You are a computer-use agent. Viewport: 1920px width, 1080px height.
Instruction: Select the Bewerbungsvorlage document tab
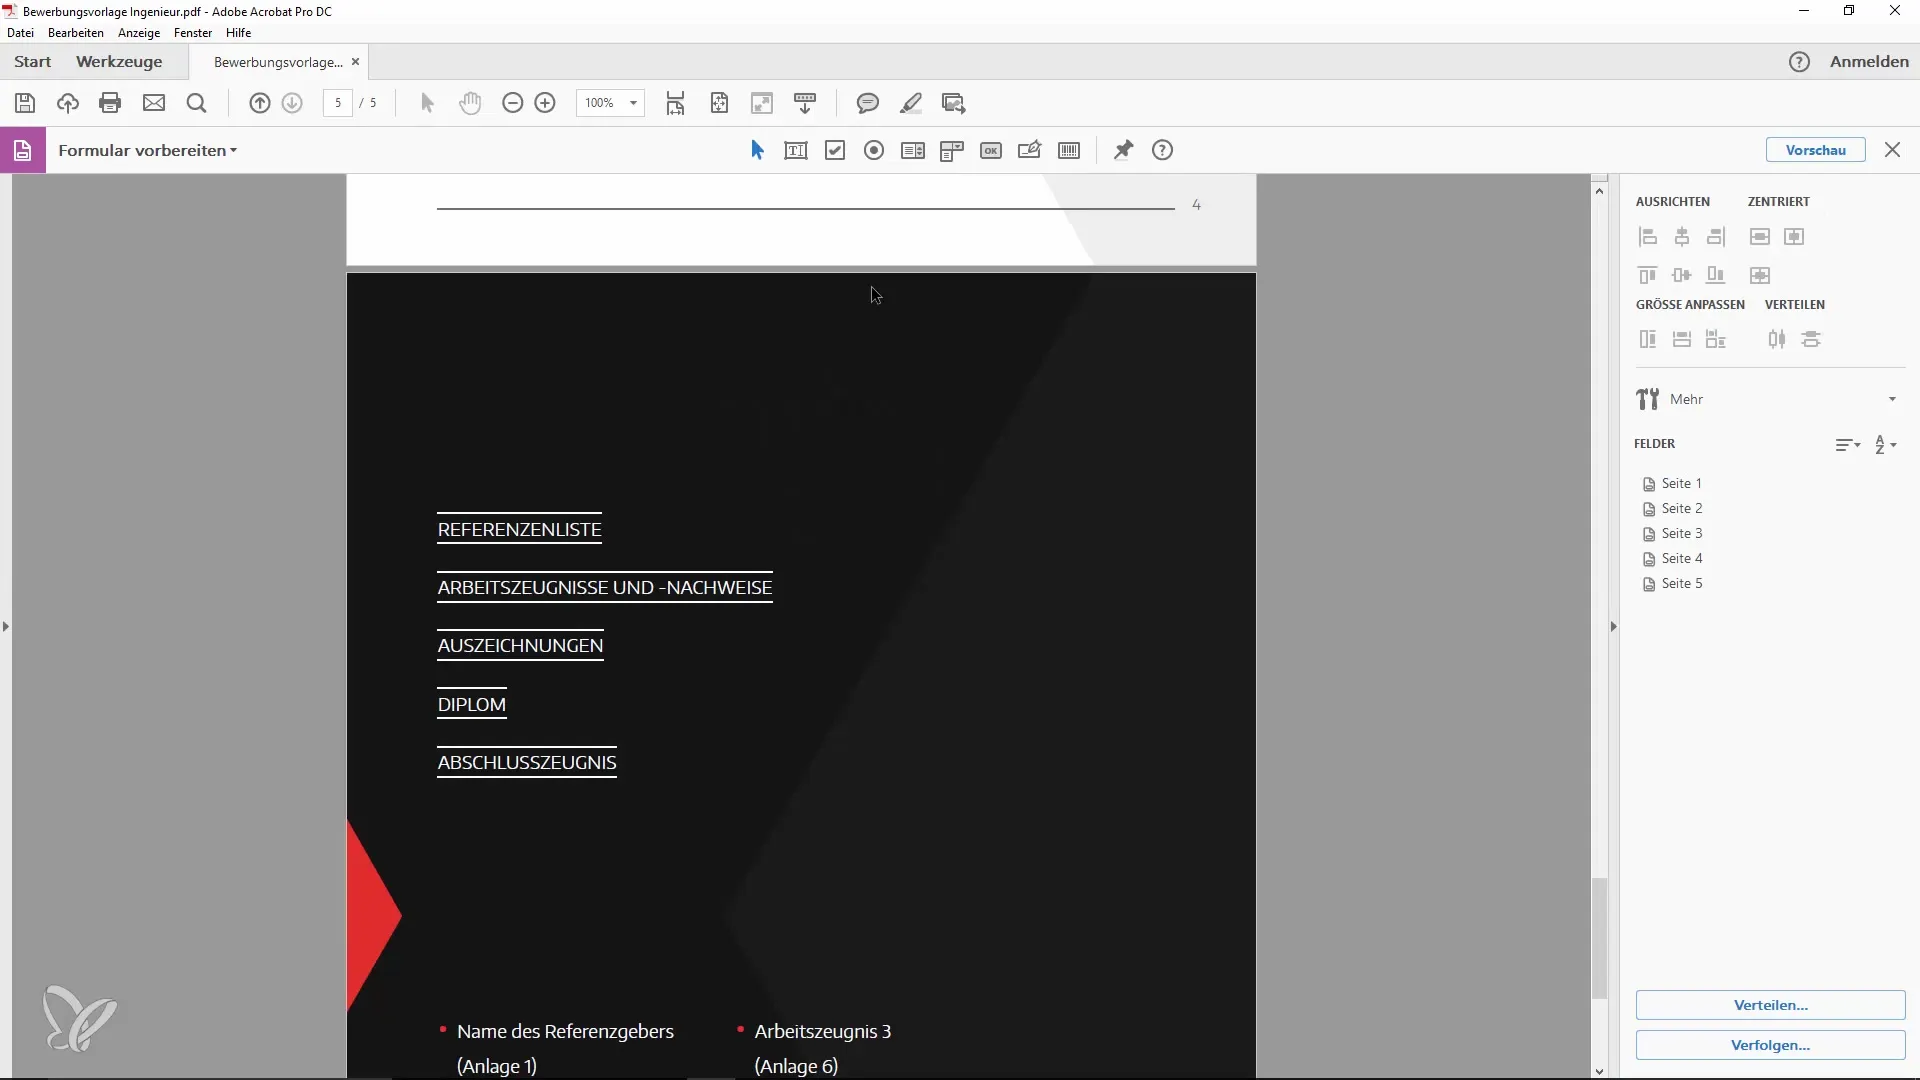[x=278, y=62]
